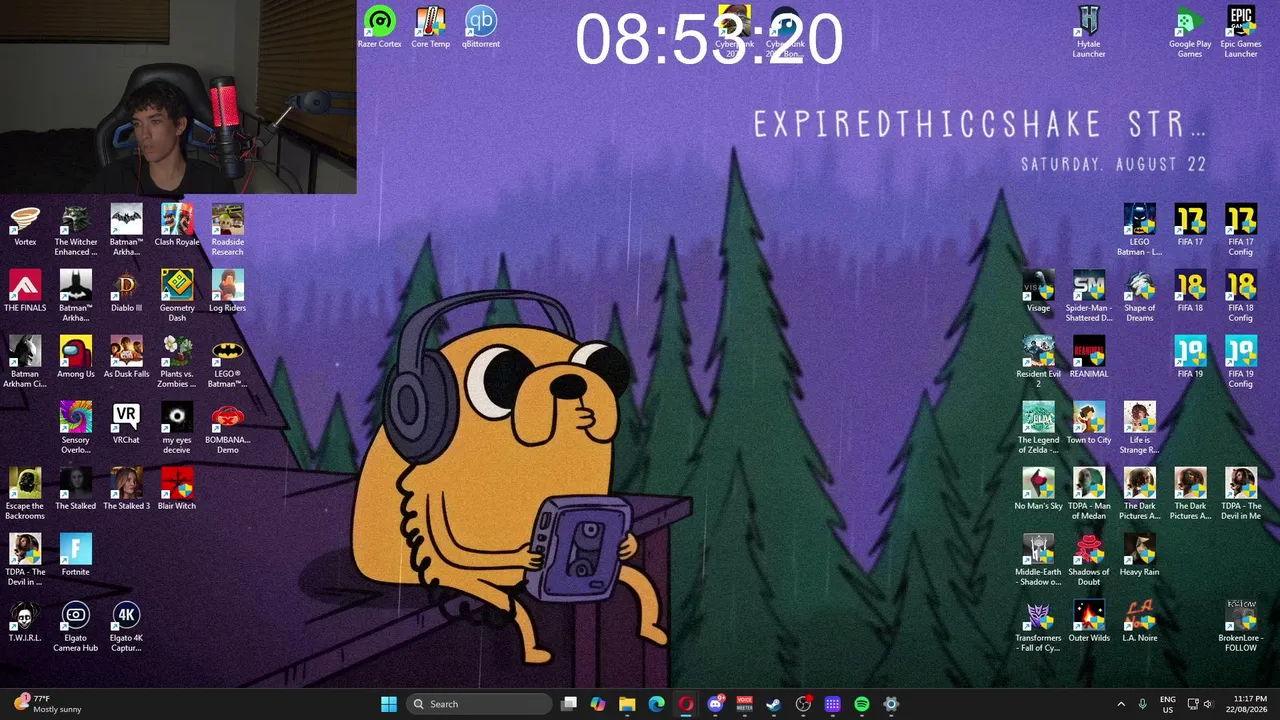Show hidden system tray icons
The image size is (1280, 720).
1121,704
